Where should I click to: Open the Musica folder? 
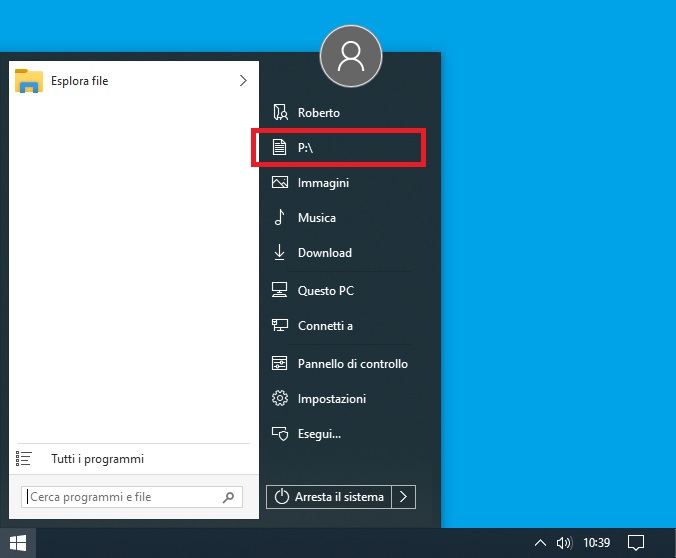[316, 218]
